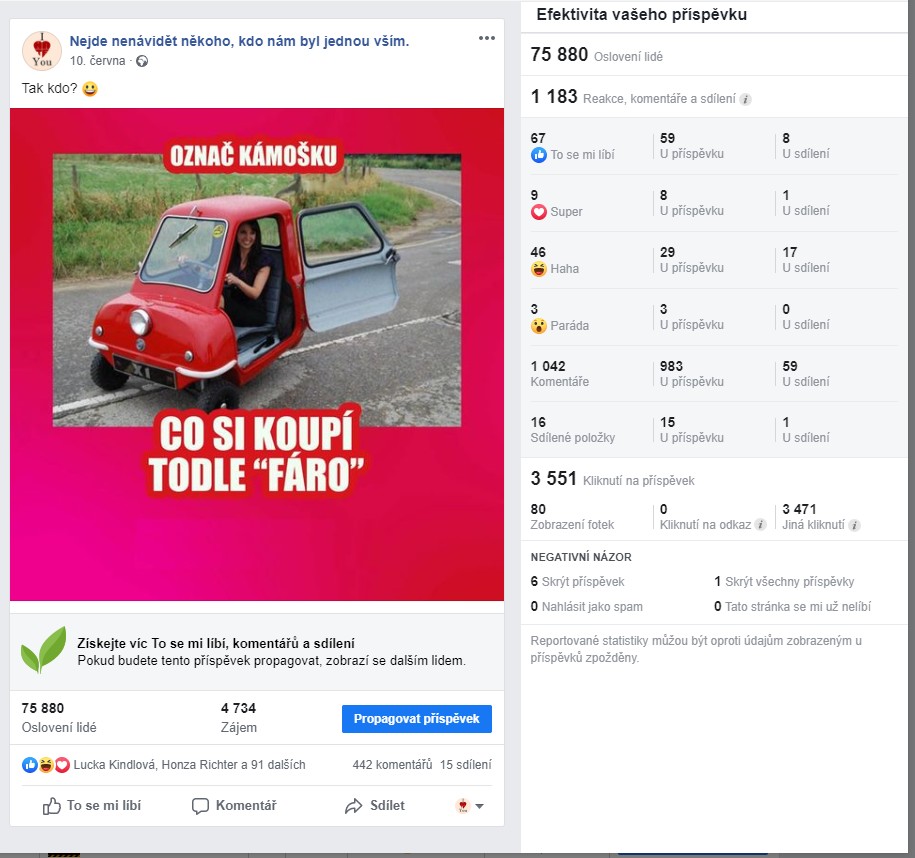Viewport: 915px width, 858px height.
Task: Click the page profile avatar with heart
Action: coord(41,51)
